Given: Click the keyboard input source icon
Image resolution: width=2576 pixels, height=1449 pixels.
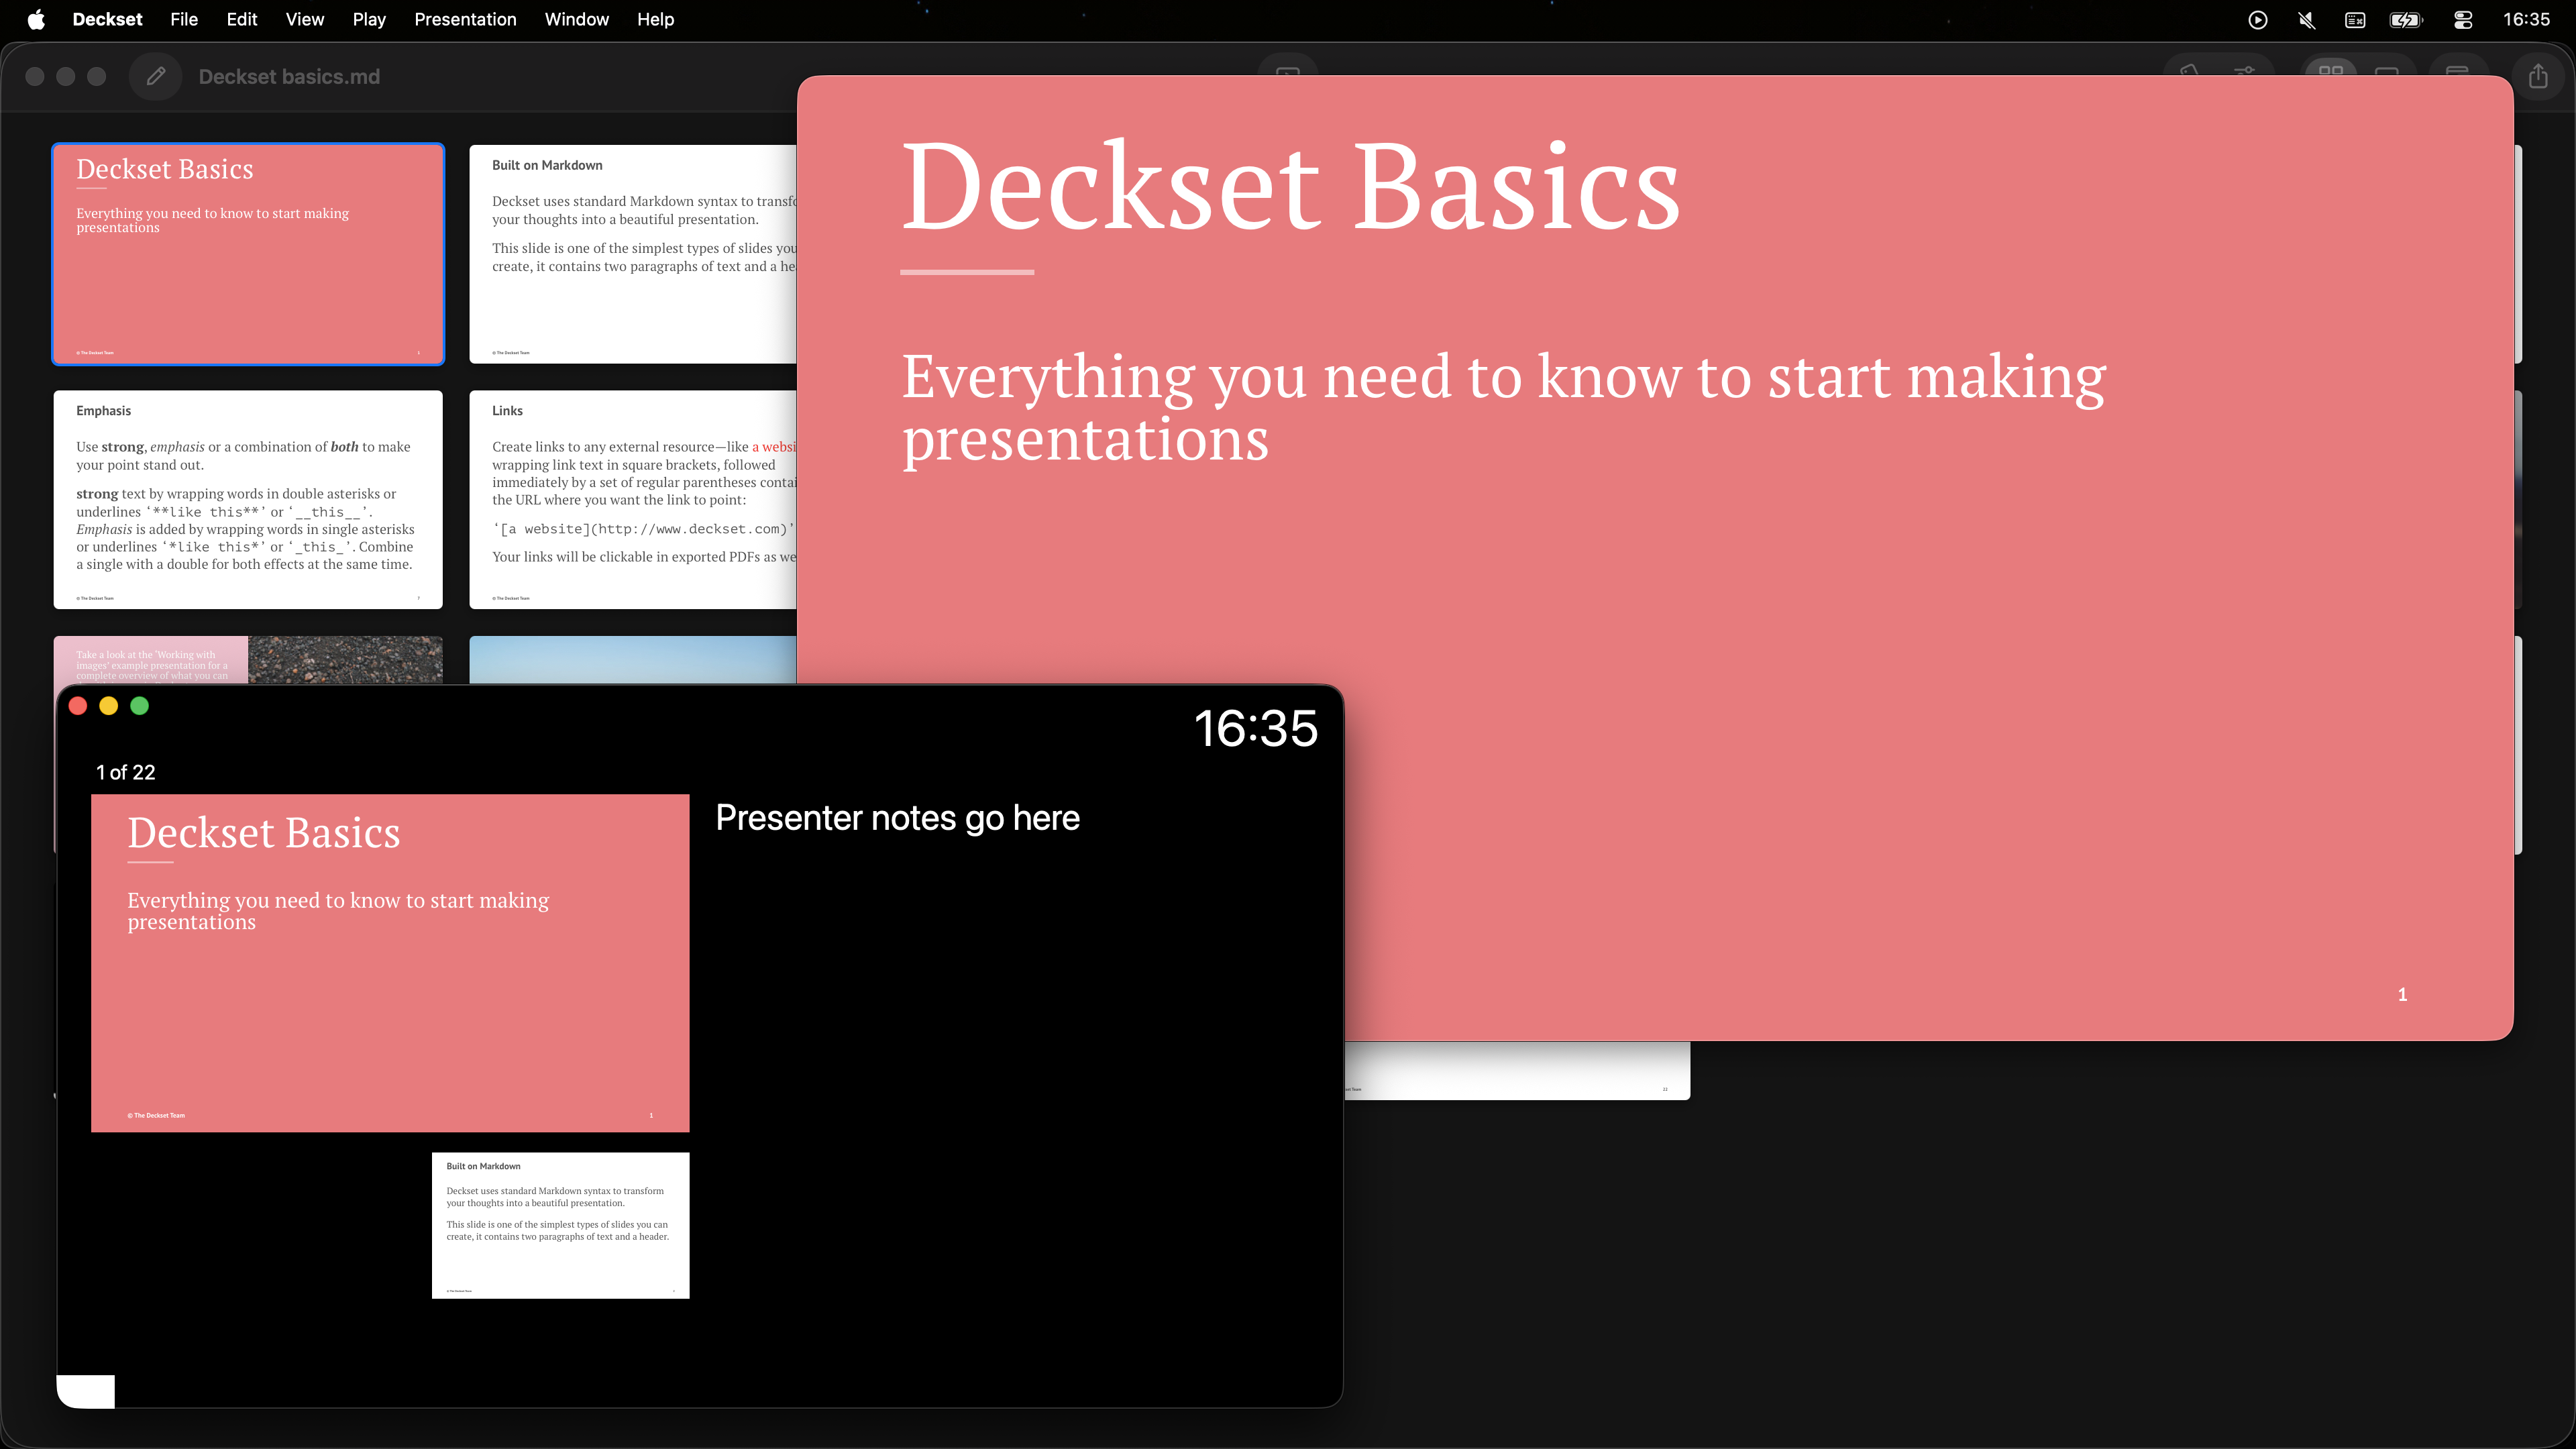Looking at the screenshot, I should coord(2355,20).
